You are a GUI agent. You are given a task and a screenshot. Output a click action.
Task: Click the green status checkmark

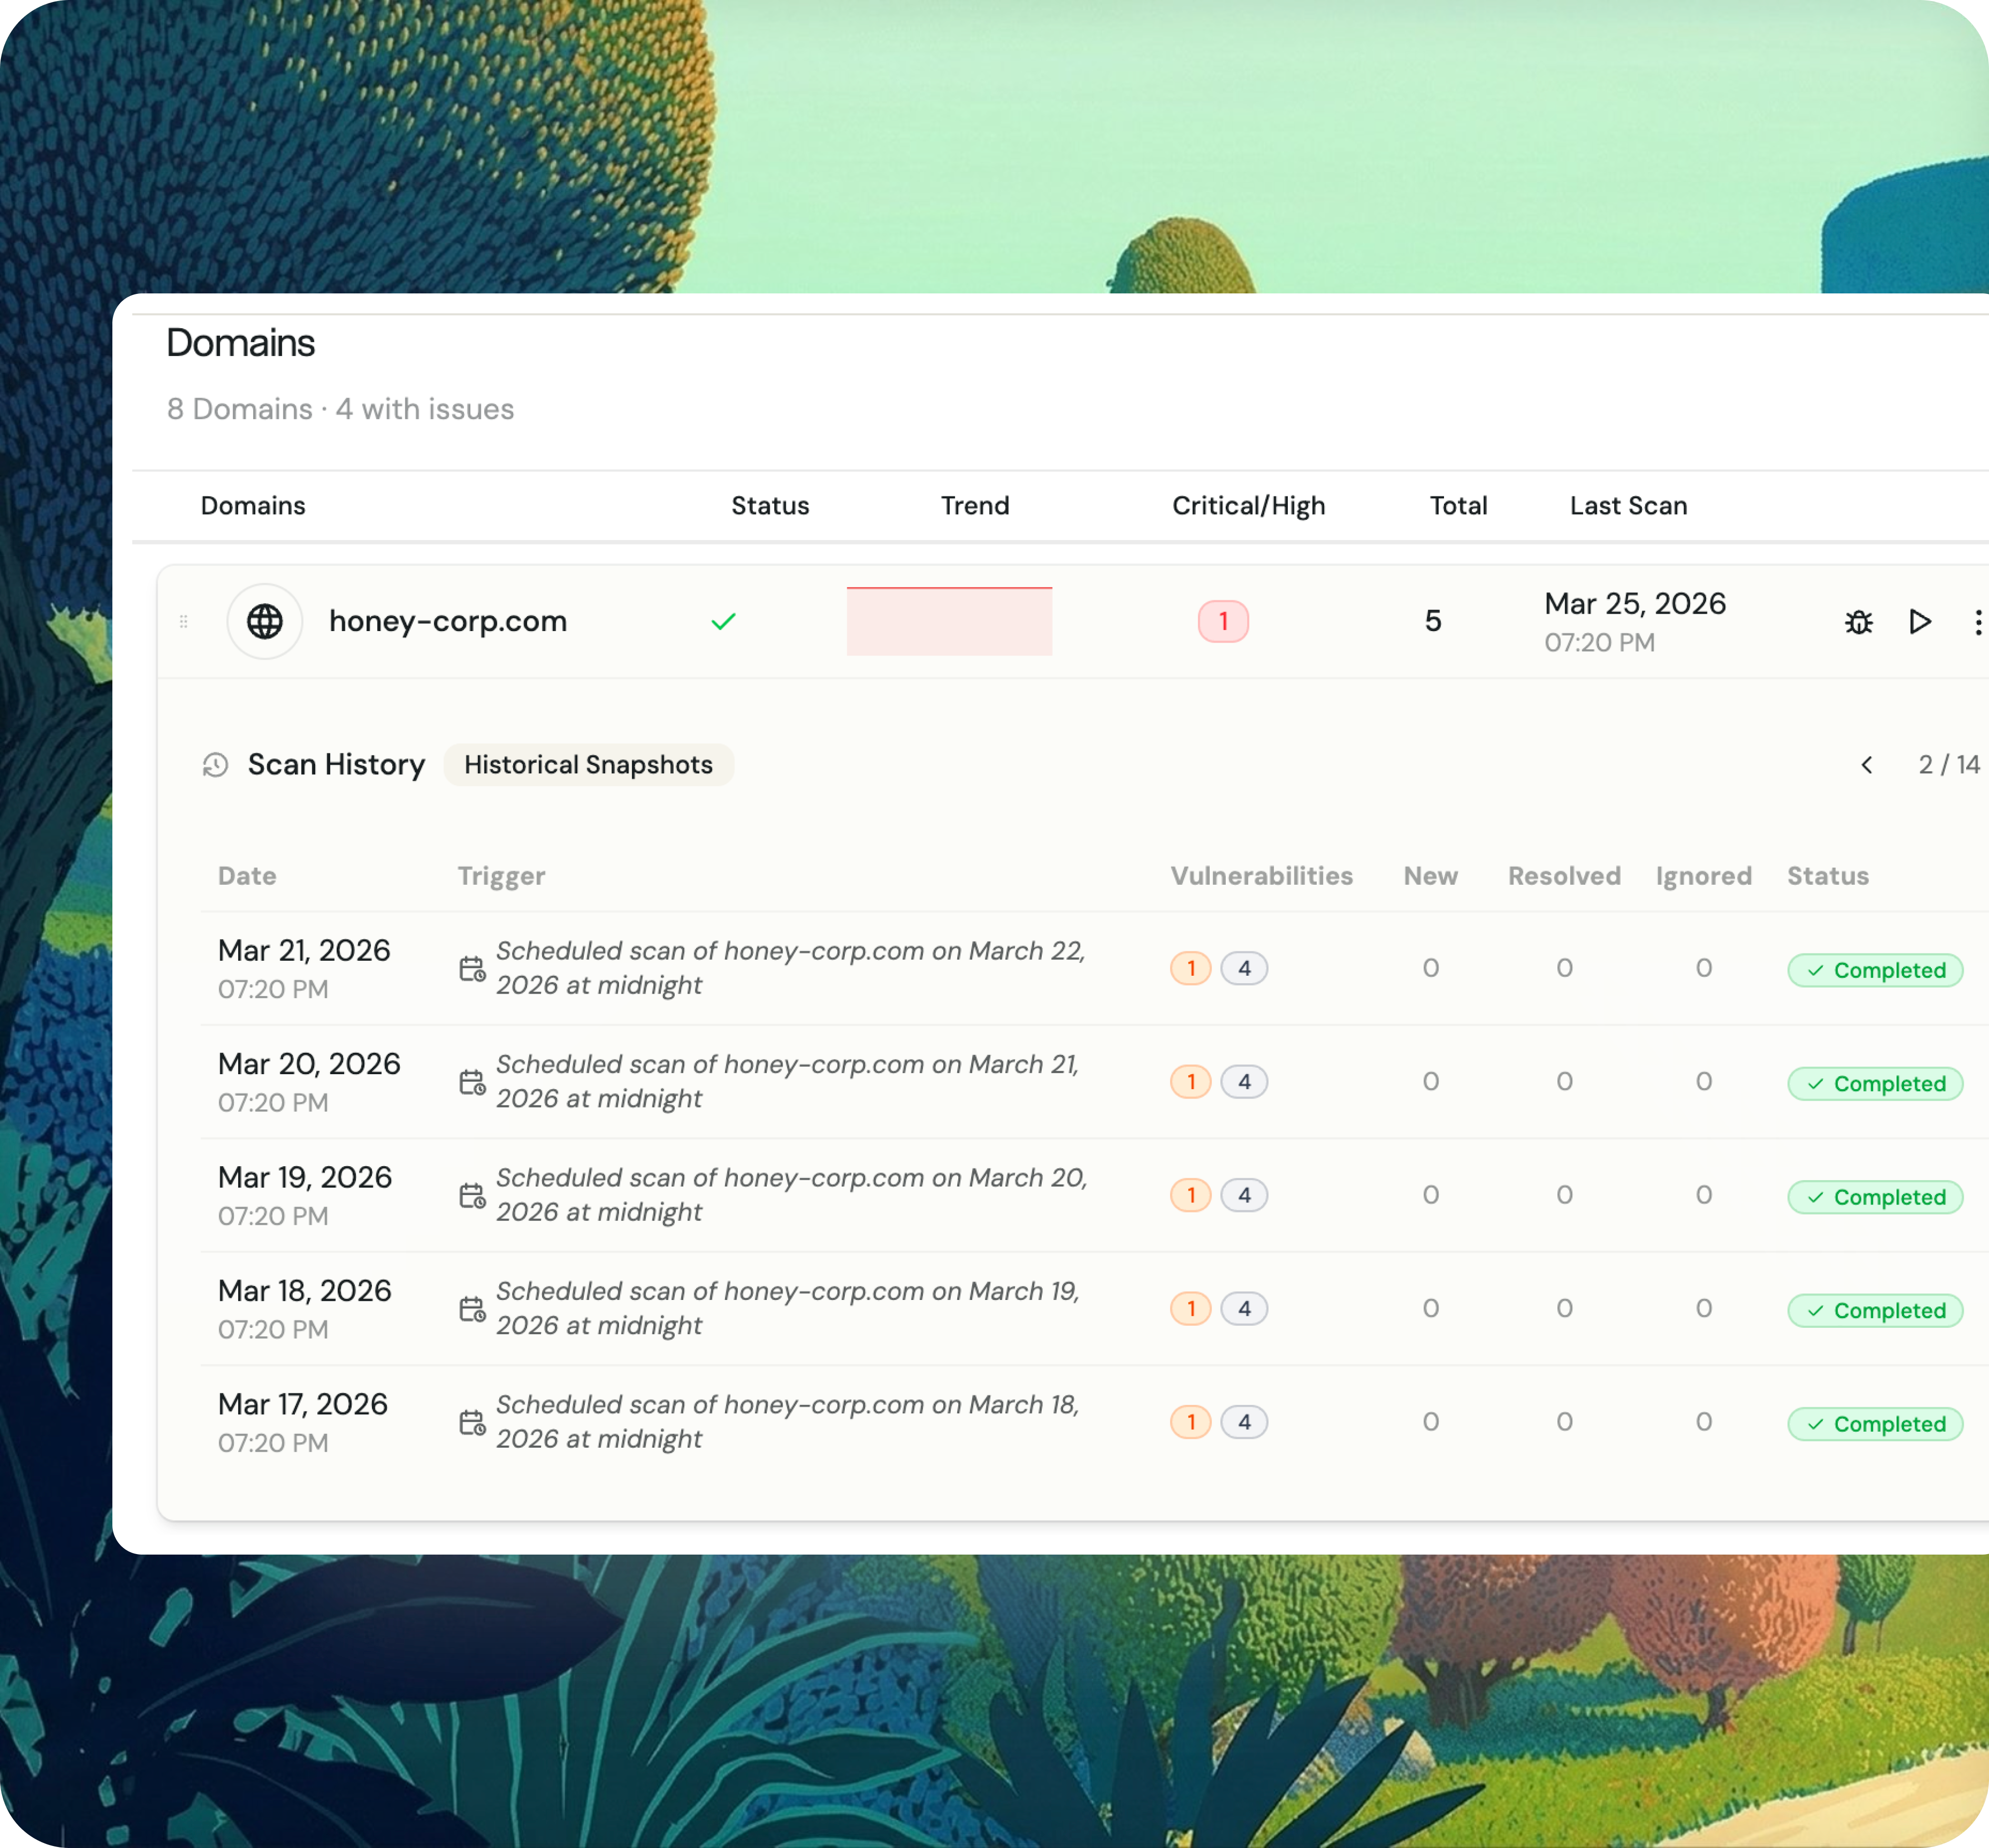pyautogui.click(x=723, y=622)
